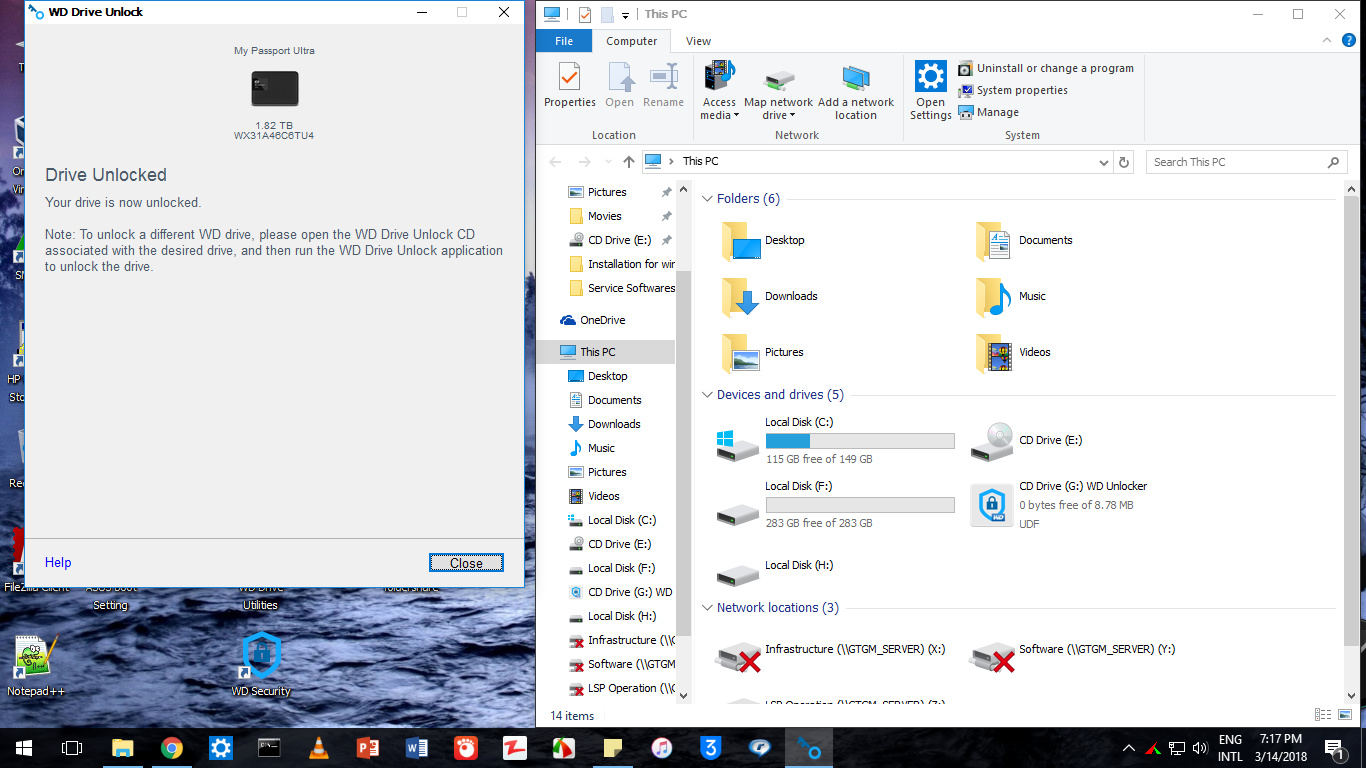The height and width of the screenshot is (768, 1366).
Task: Switch to details view using status bar icon
Action: pyautogui.click(x=1323, y=715)
